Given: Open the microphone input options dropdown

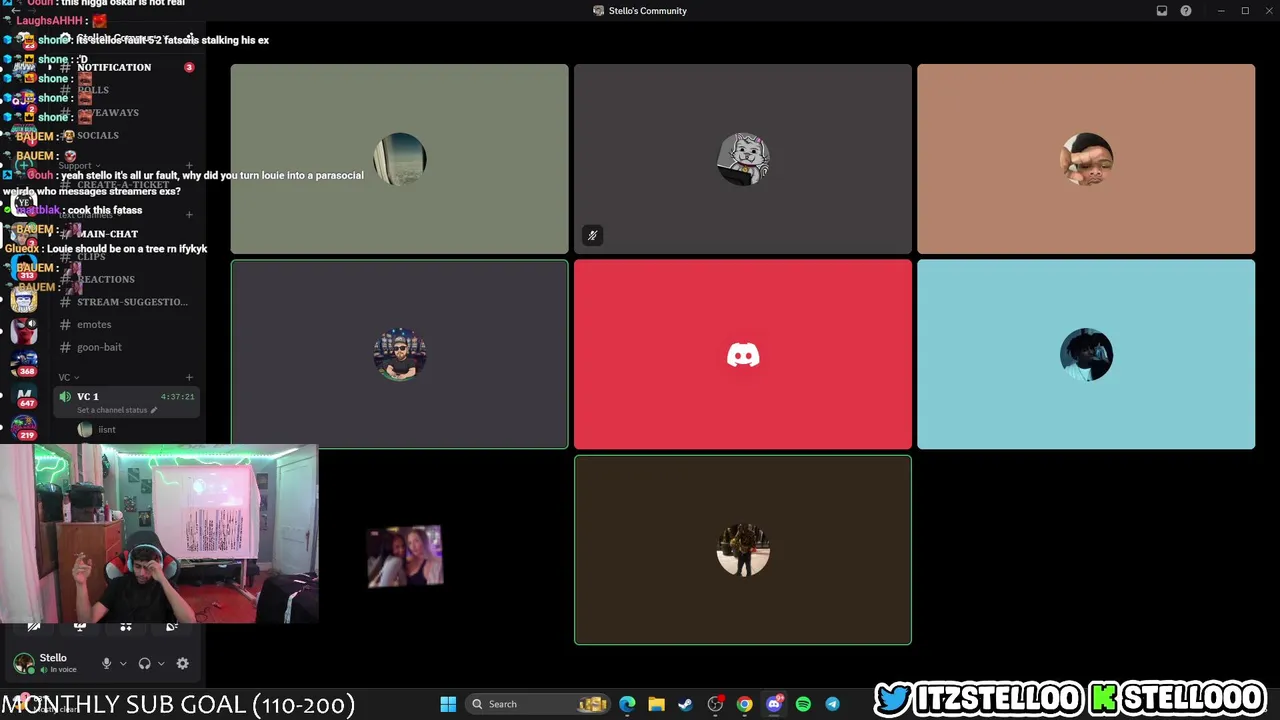Looking at the screenshot, I should coord(123,663).
